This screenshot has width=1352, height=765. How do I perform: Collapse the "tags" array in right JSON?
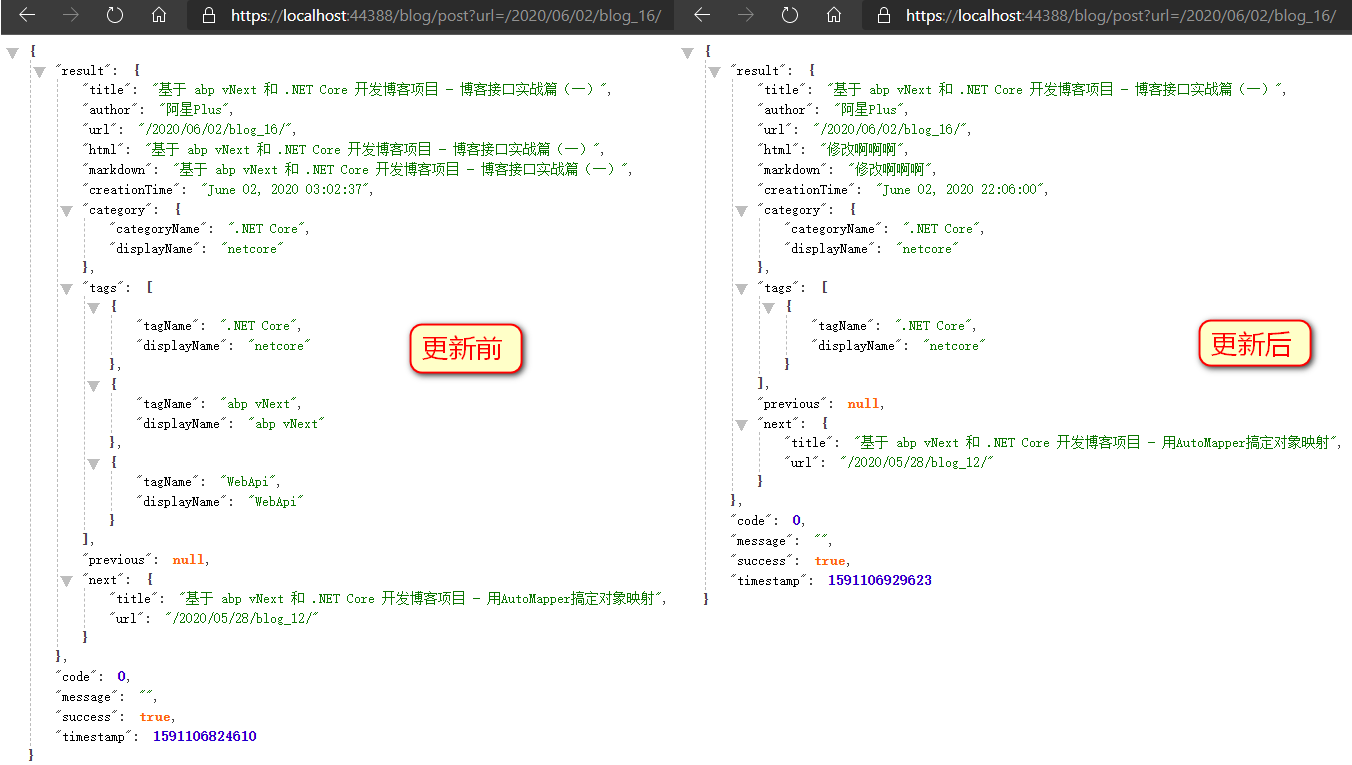click(741, 289)
